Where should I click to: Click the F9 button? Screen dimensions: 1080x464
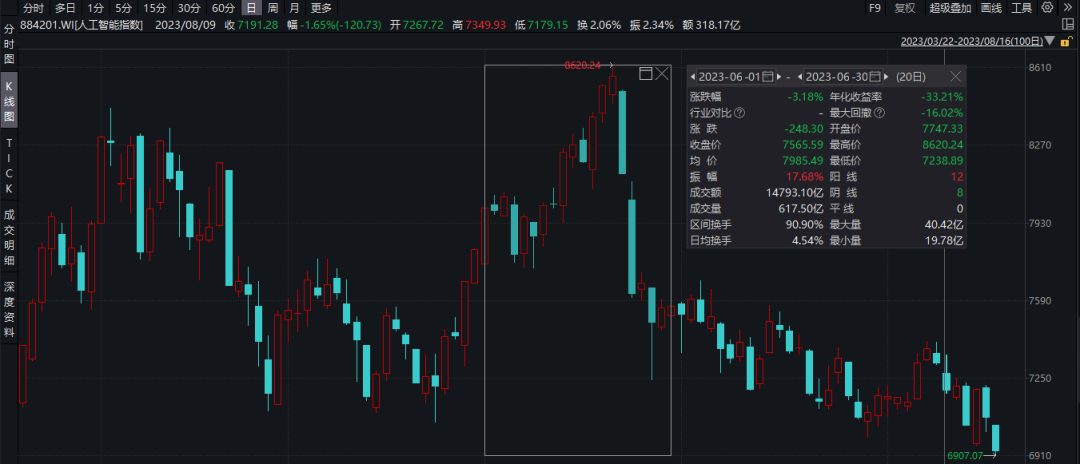(x=875, y=8)
